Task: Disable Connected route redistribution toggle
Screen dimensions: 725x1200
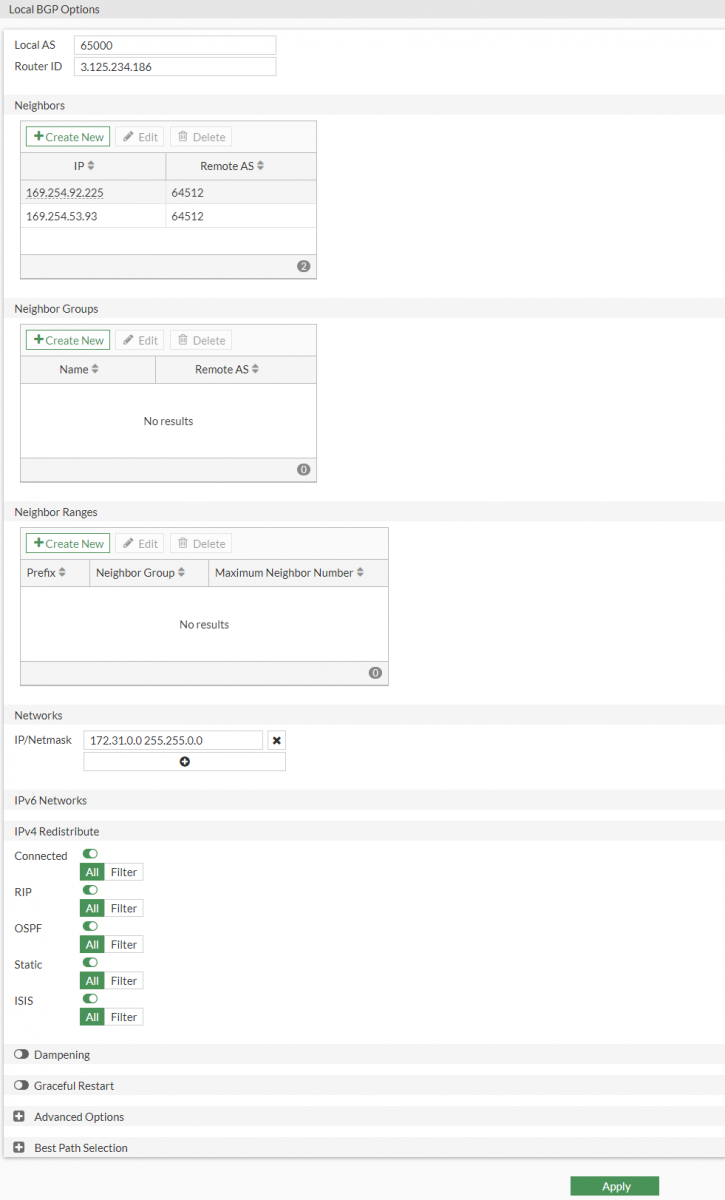Action: click(90, 854)
